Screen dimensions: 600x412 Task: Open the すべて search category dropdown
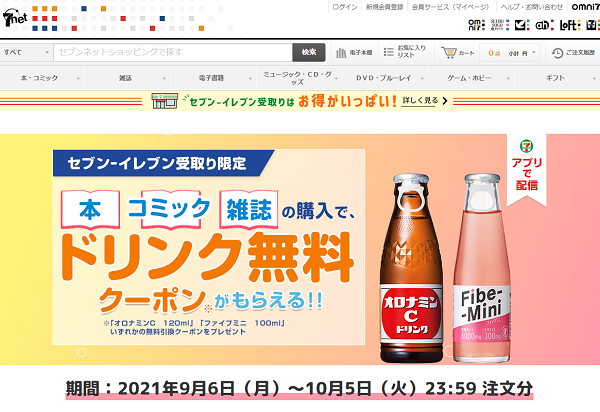coord(26,52)
